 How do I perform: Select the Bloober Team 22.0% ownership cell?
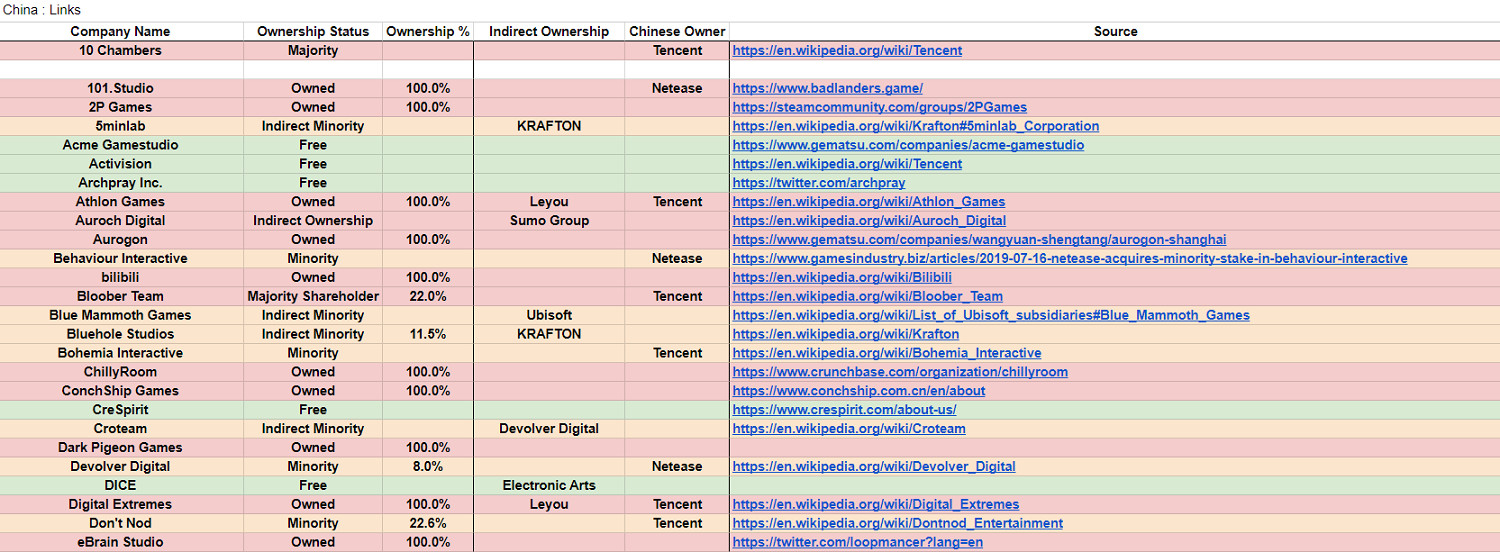[428, 296]
